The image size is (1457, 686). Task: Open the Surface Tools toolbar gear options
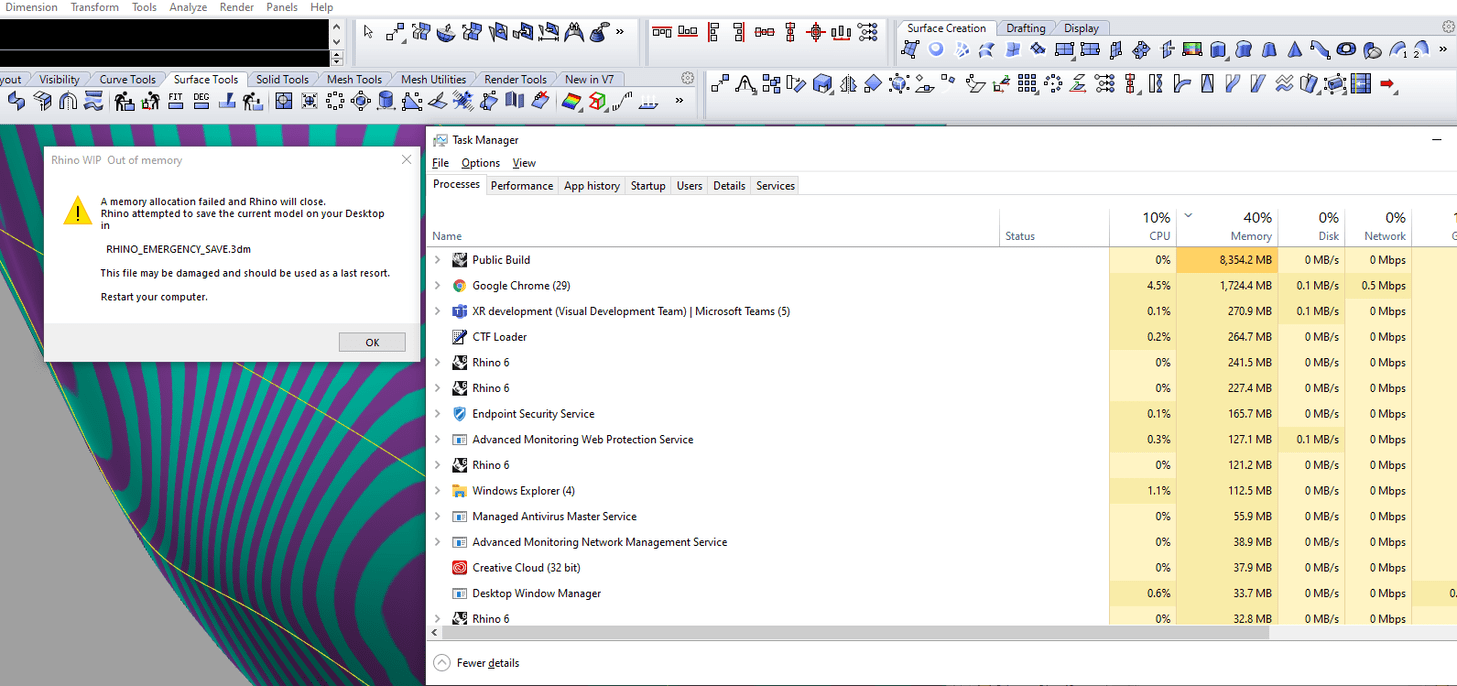tap(687, 78)
